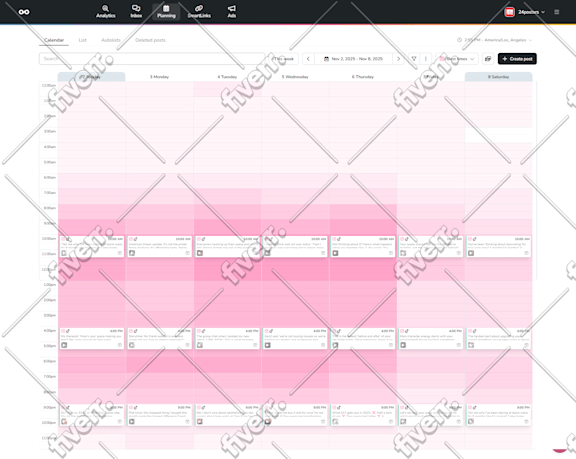The image size is (576, 459).
Task: Select the 7 Friday column header
Action: pyautogui.click(x=431, y=77)
